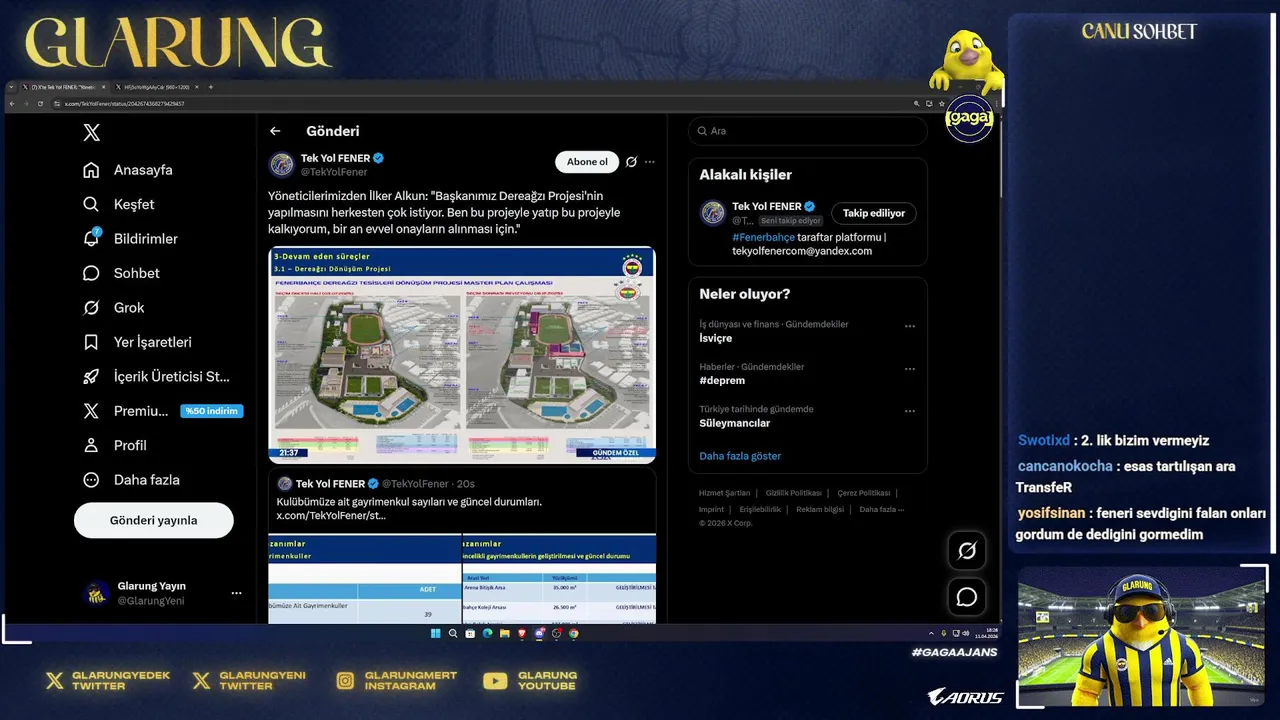Screen dimensions: 1280x720
Task: Open options for İsviçre trend
Action: click(x=910, y=326)
